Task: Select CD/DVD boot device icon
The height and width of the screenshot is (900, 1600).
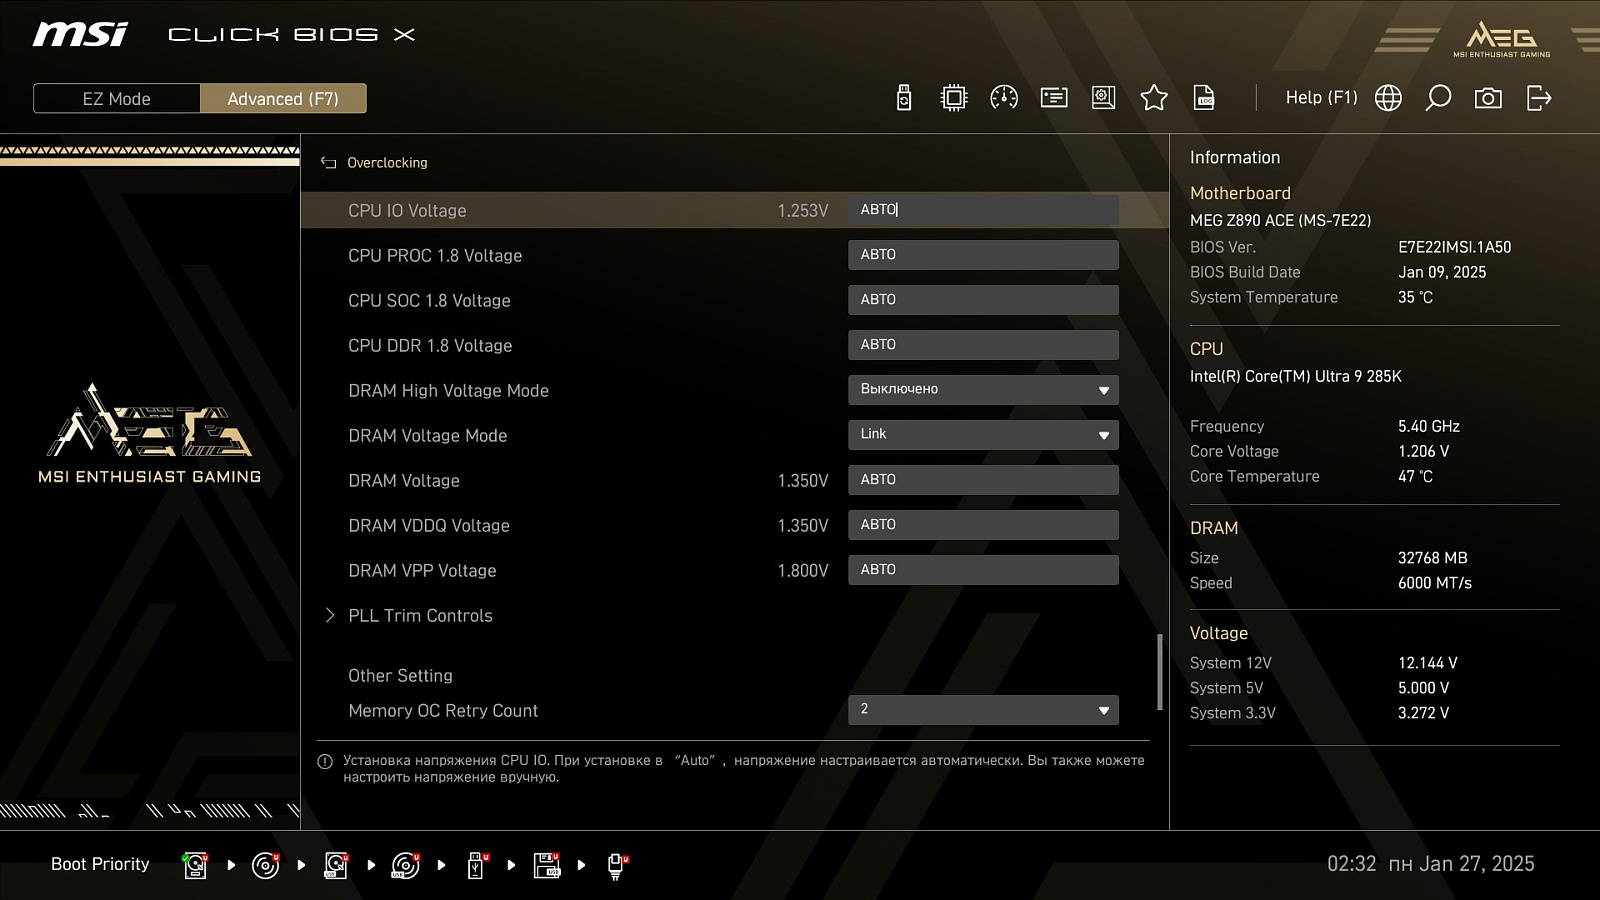Action: (x=266, y=865)
